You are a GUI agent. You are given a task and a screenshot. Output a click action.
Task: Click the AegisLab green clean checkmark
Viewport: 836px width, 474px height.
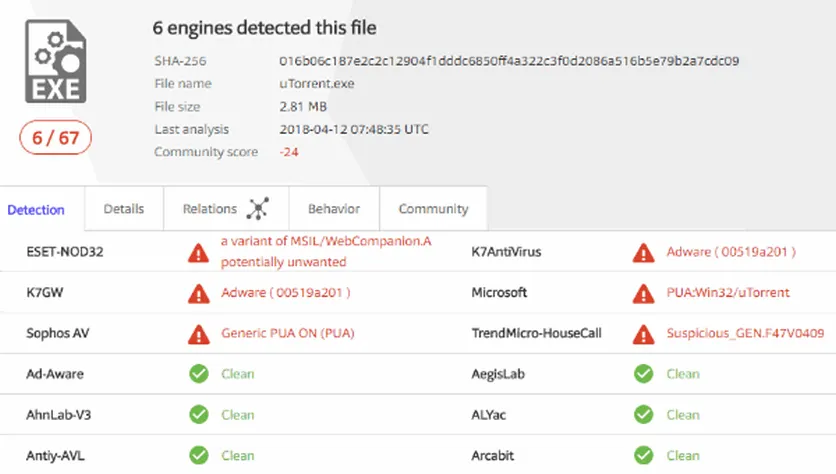tap(643, 374)
